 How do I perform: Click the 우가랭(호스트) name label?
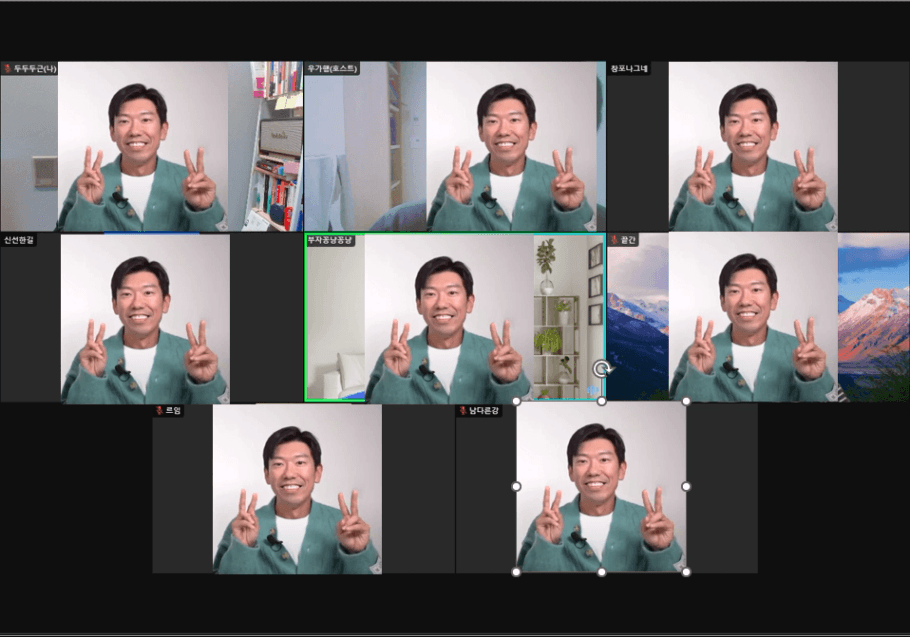tap(333, 69)
